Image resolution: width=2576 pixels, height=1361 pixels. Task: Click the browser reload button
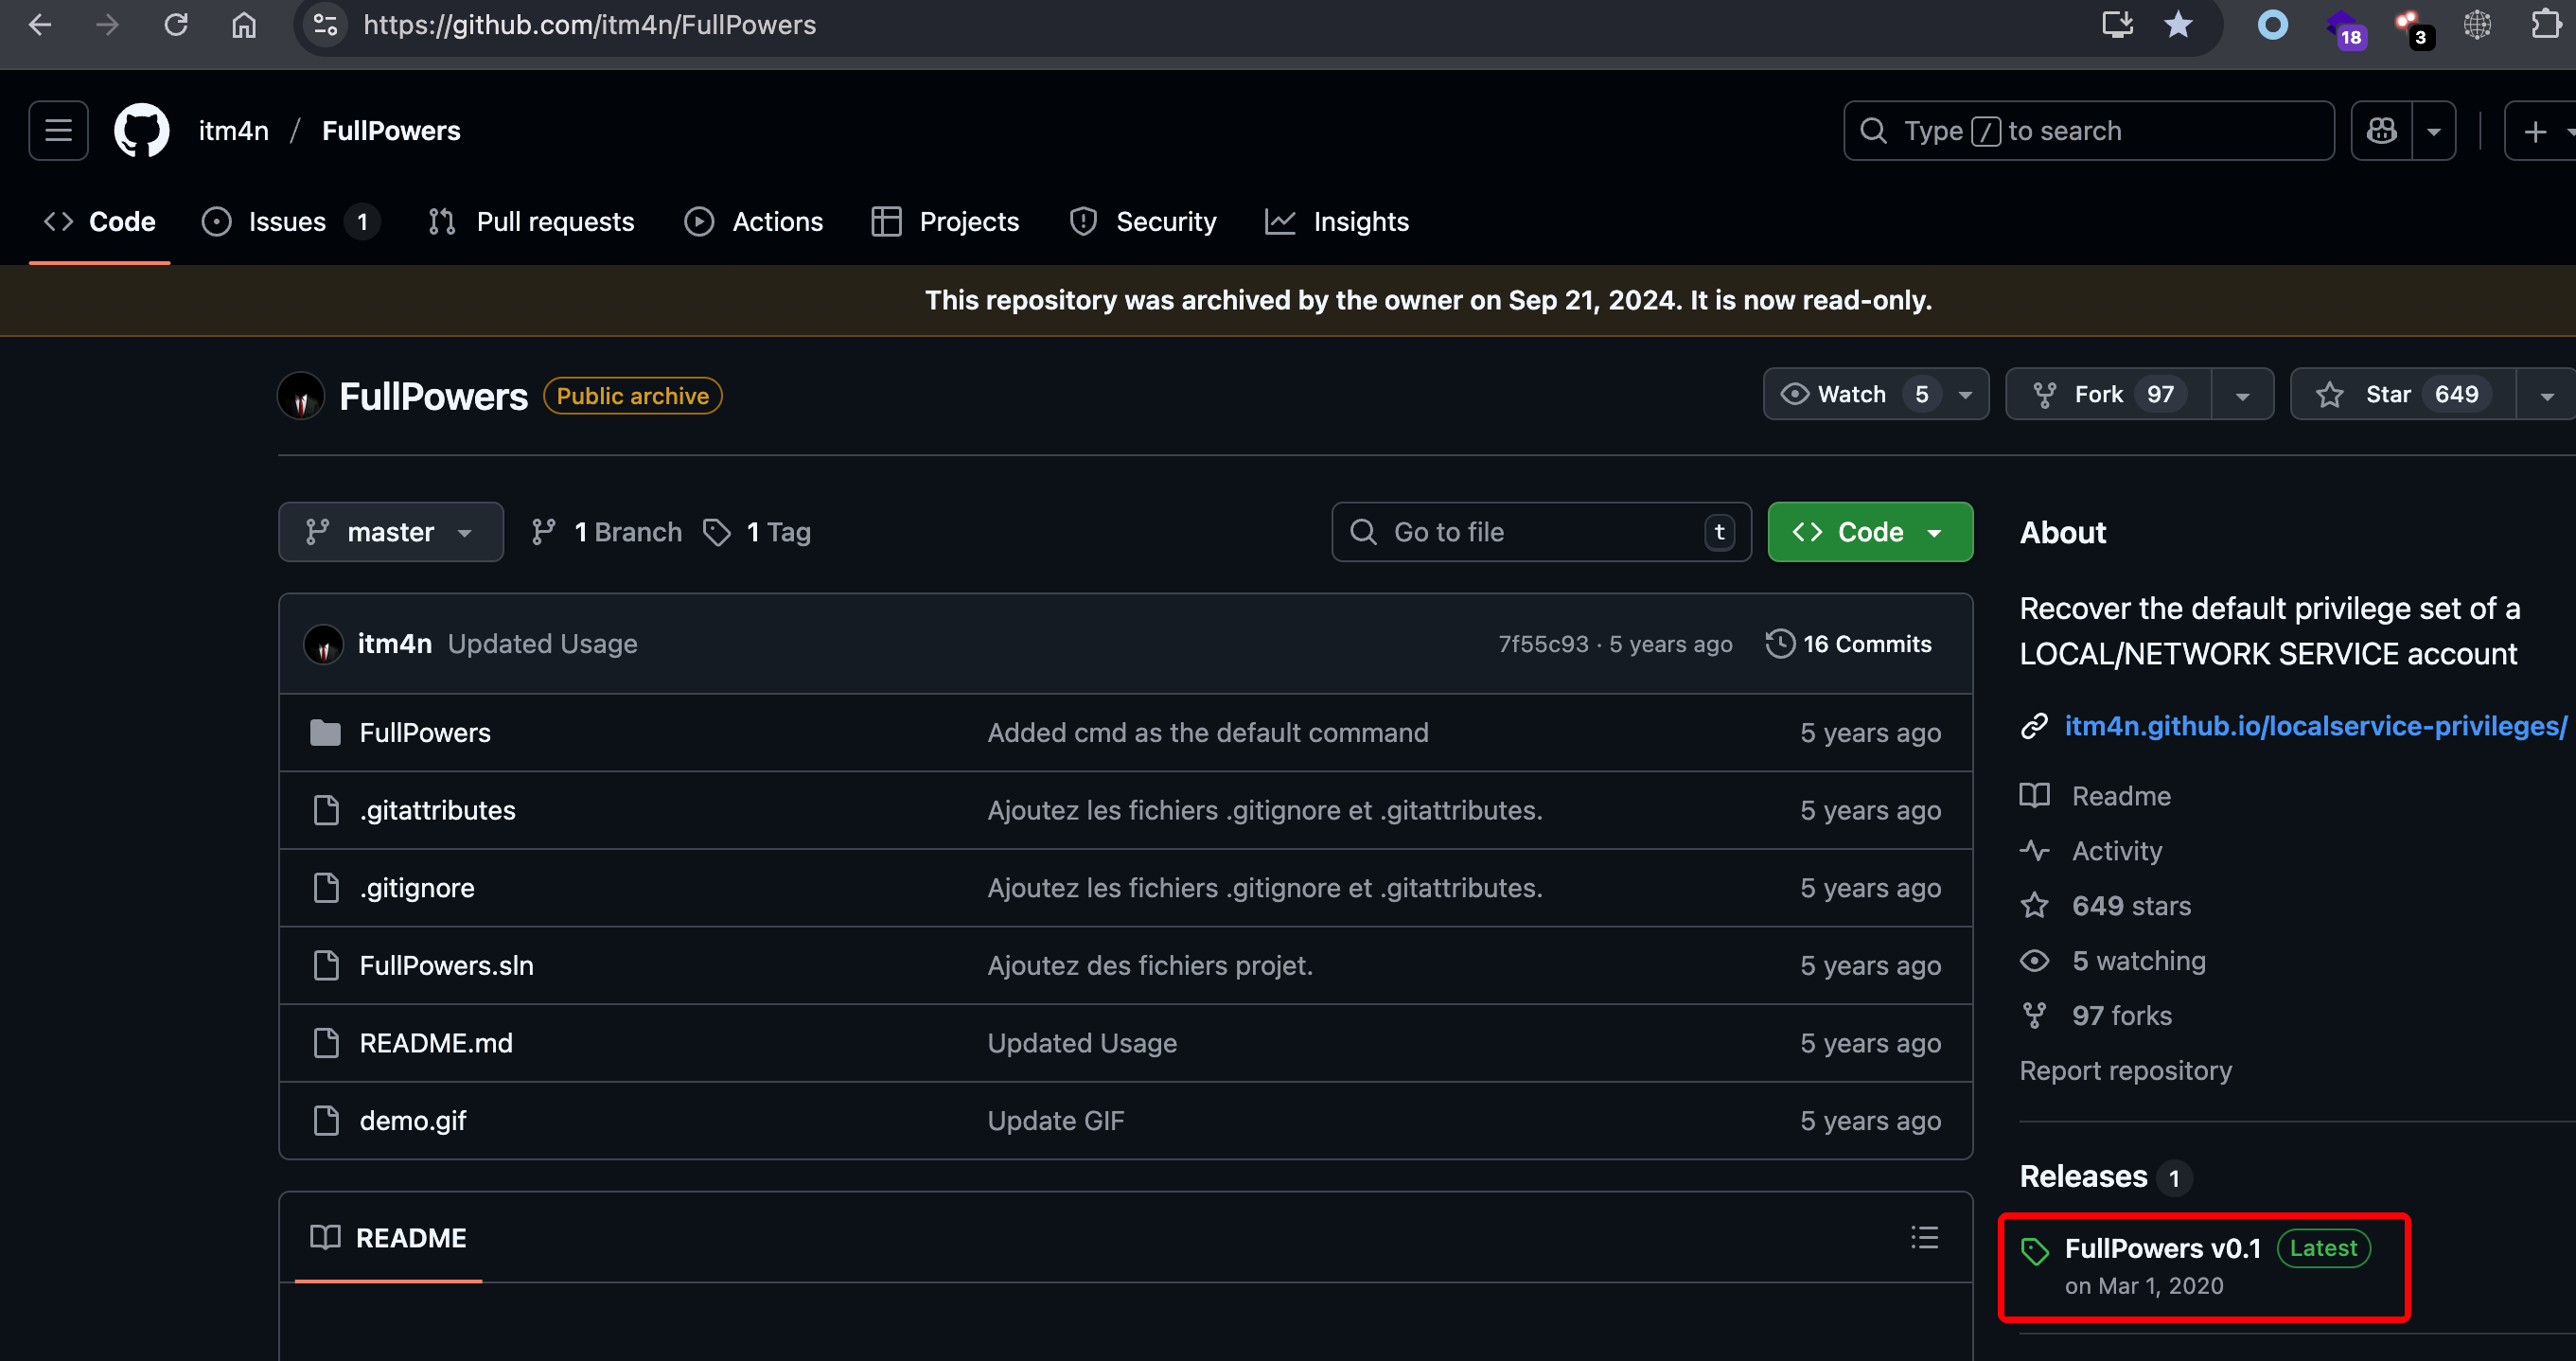pos(176,25)
